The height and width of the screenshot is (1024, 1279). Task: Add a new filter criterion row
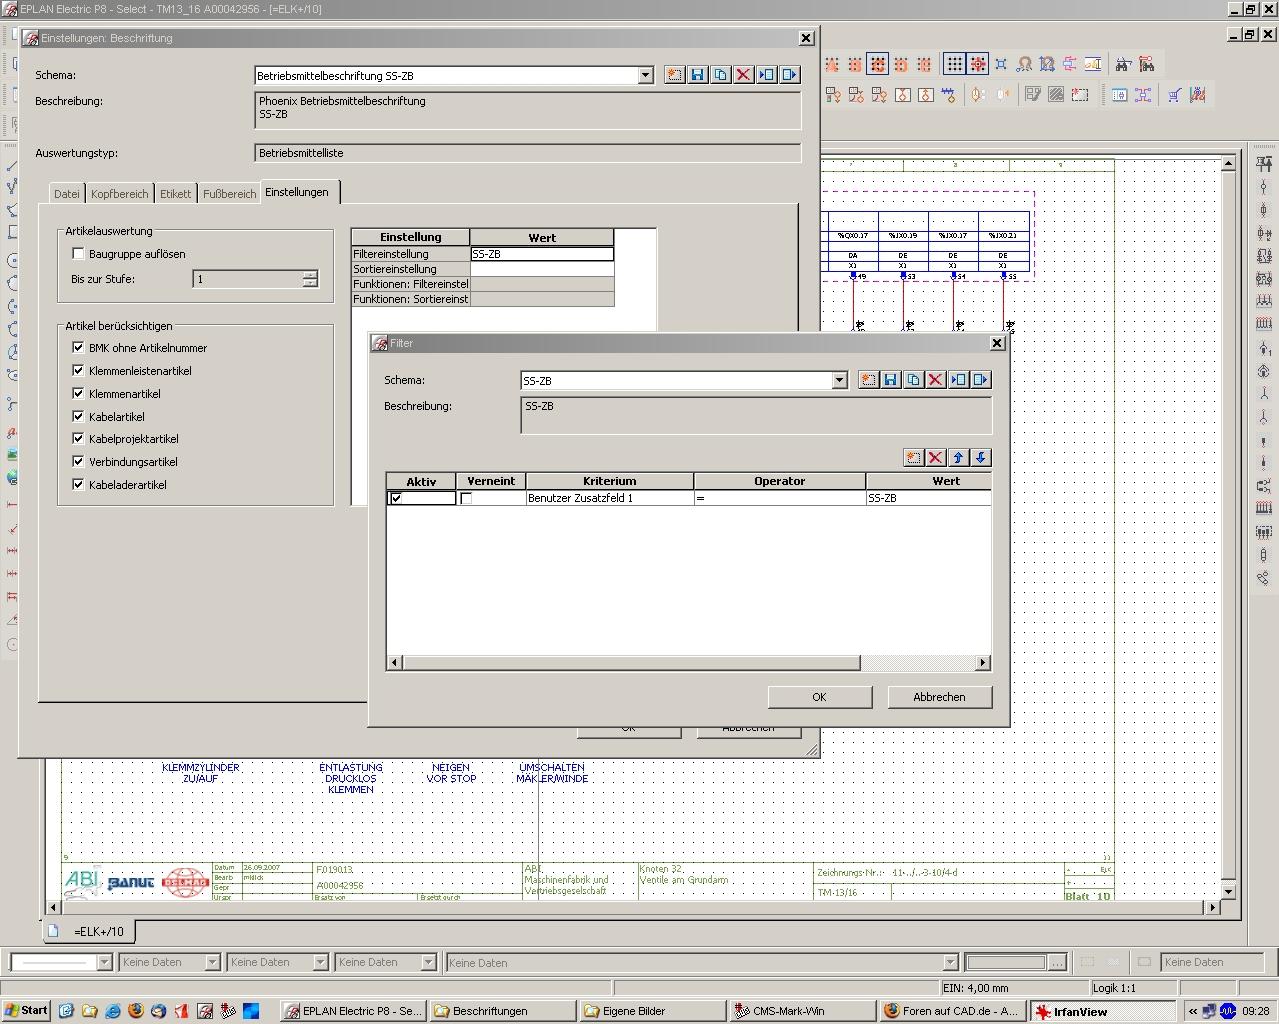point(913,457)
